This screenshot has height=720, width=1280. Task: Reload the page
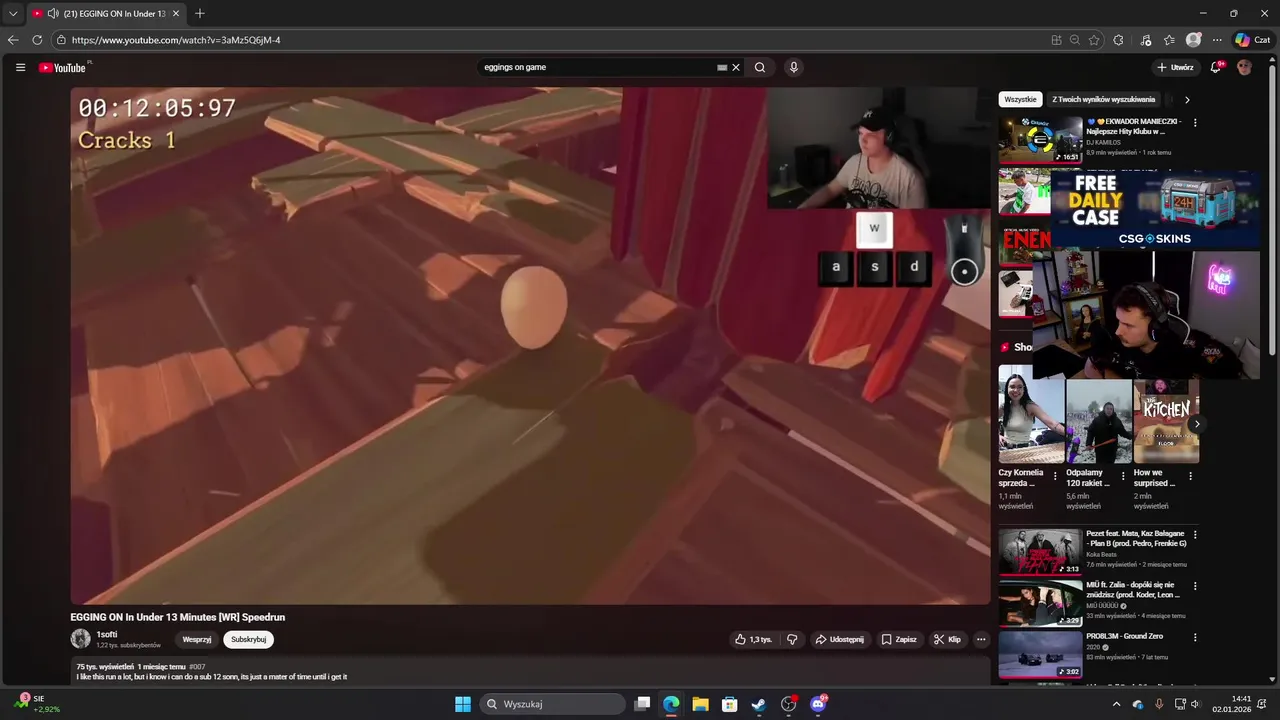(37, 40)
